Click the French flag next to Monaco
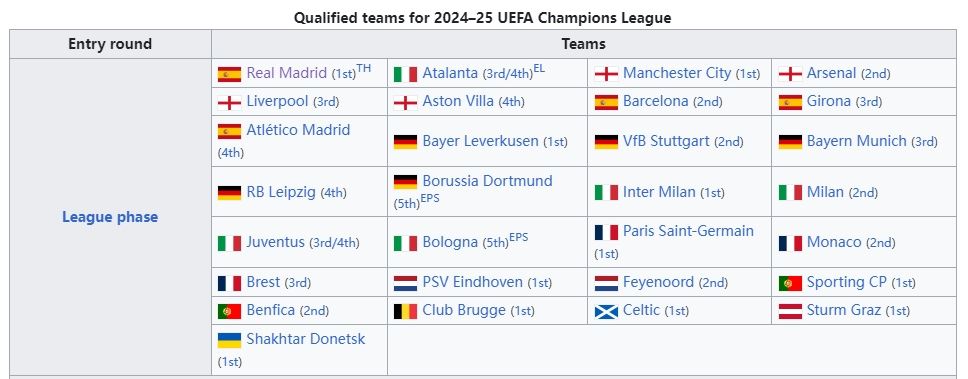Image resolution: width=968 pixels, height=379 pixels. coord(790,243)
